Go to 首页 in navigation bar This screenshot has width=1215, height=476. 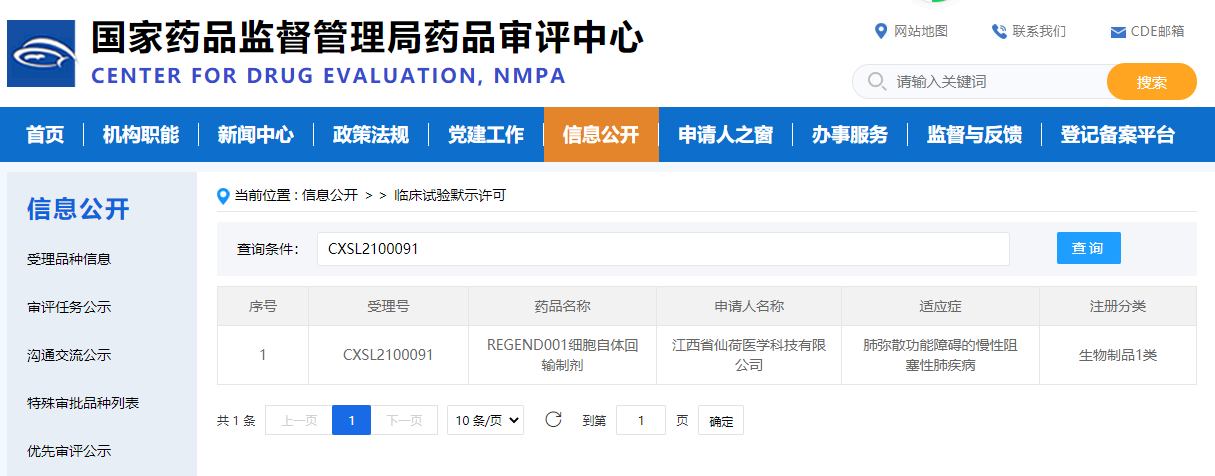point(45,135)
